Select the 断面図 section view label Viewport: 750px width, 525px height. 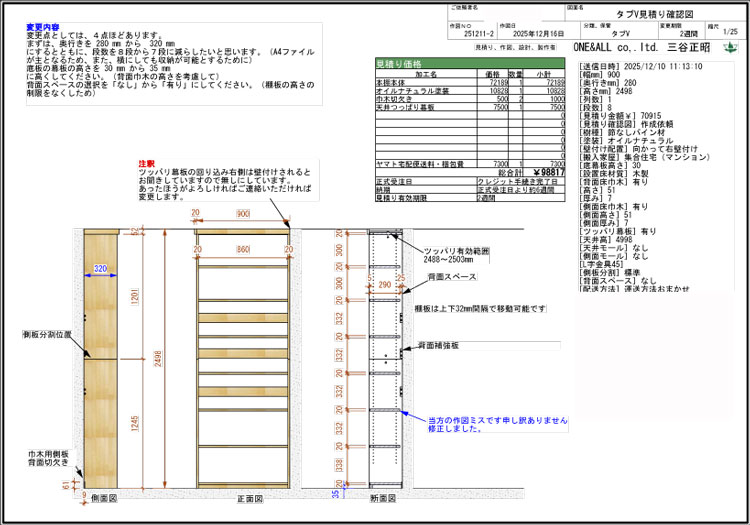[383, 496]
